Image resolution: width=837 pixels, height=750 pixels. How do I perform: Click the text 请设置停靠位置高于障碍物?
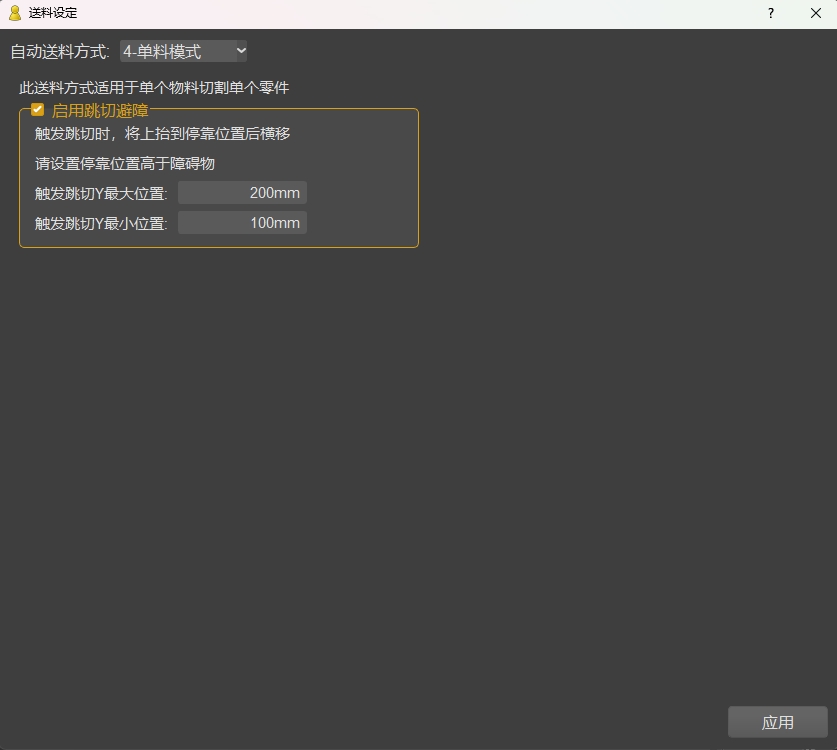(x=125, y=163)
